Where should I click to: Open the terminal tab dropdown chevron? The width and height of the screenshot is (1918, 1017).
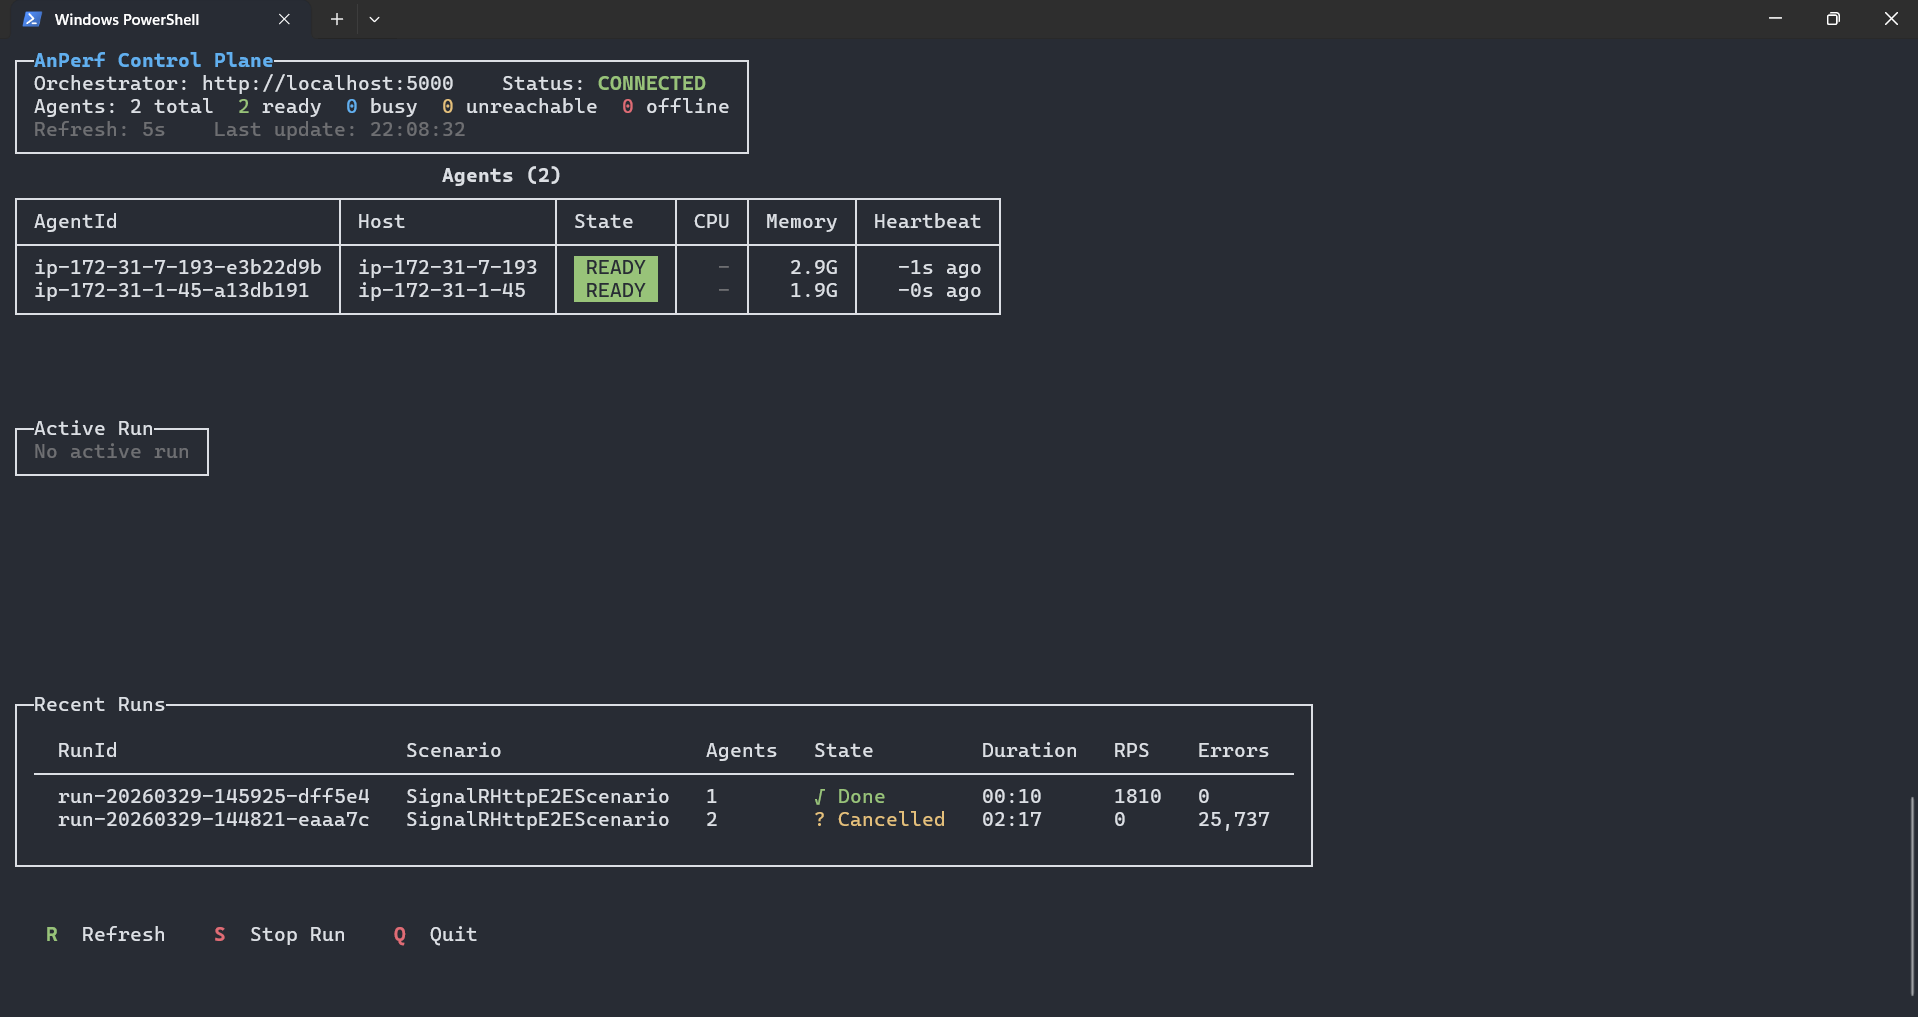375,19
